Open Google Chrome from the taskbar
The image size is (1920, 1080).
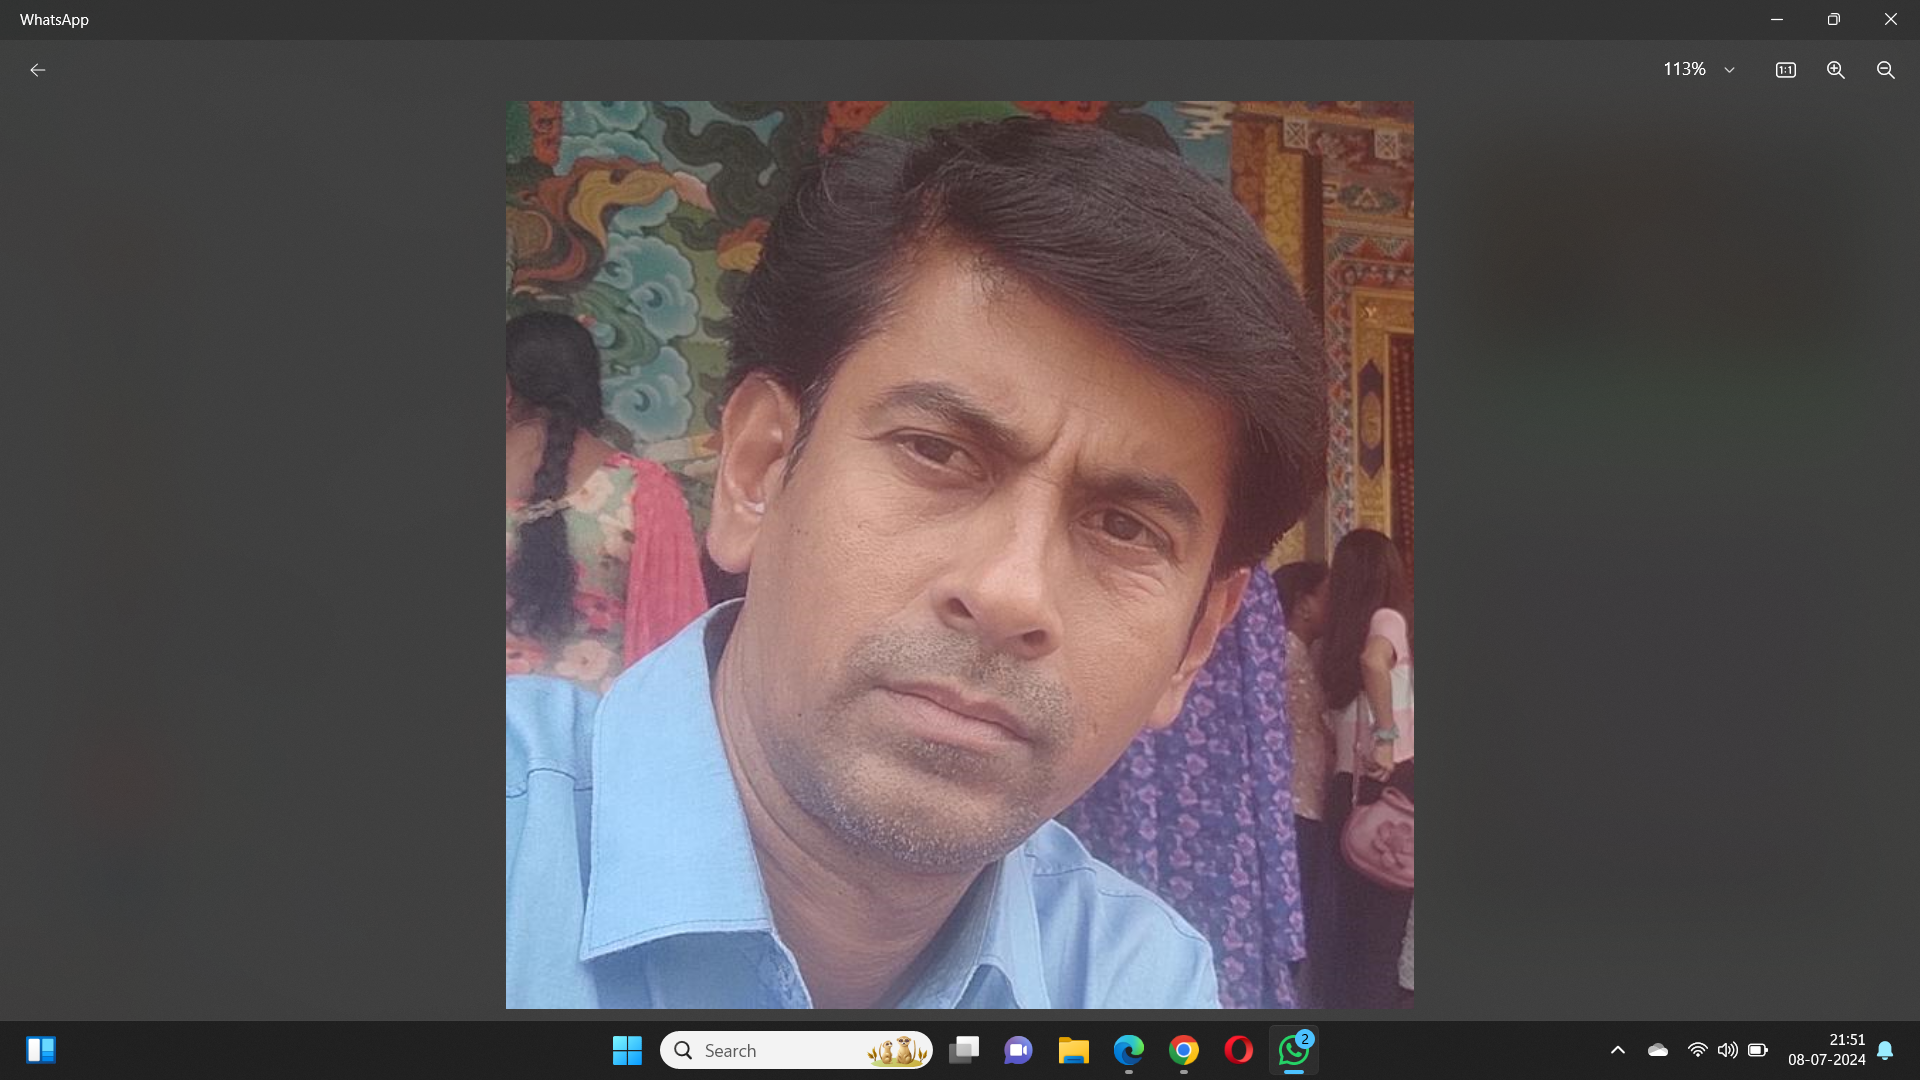1184,1050
